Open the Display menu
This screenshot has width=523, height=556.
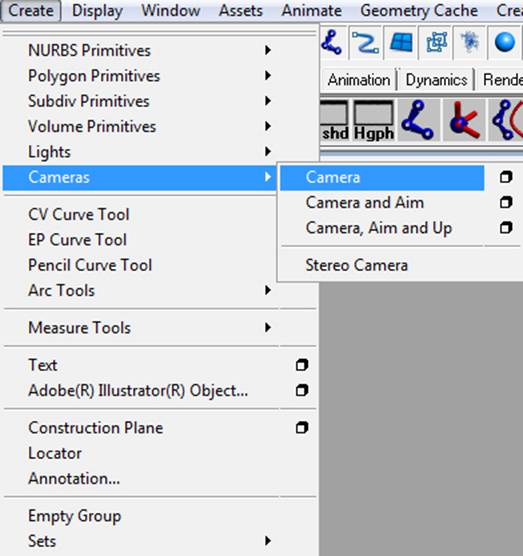coord(97,10)
